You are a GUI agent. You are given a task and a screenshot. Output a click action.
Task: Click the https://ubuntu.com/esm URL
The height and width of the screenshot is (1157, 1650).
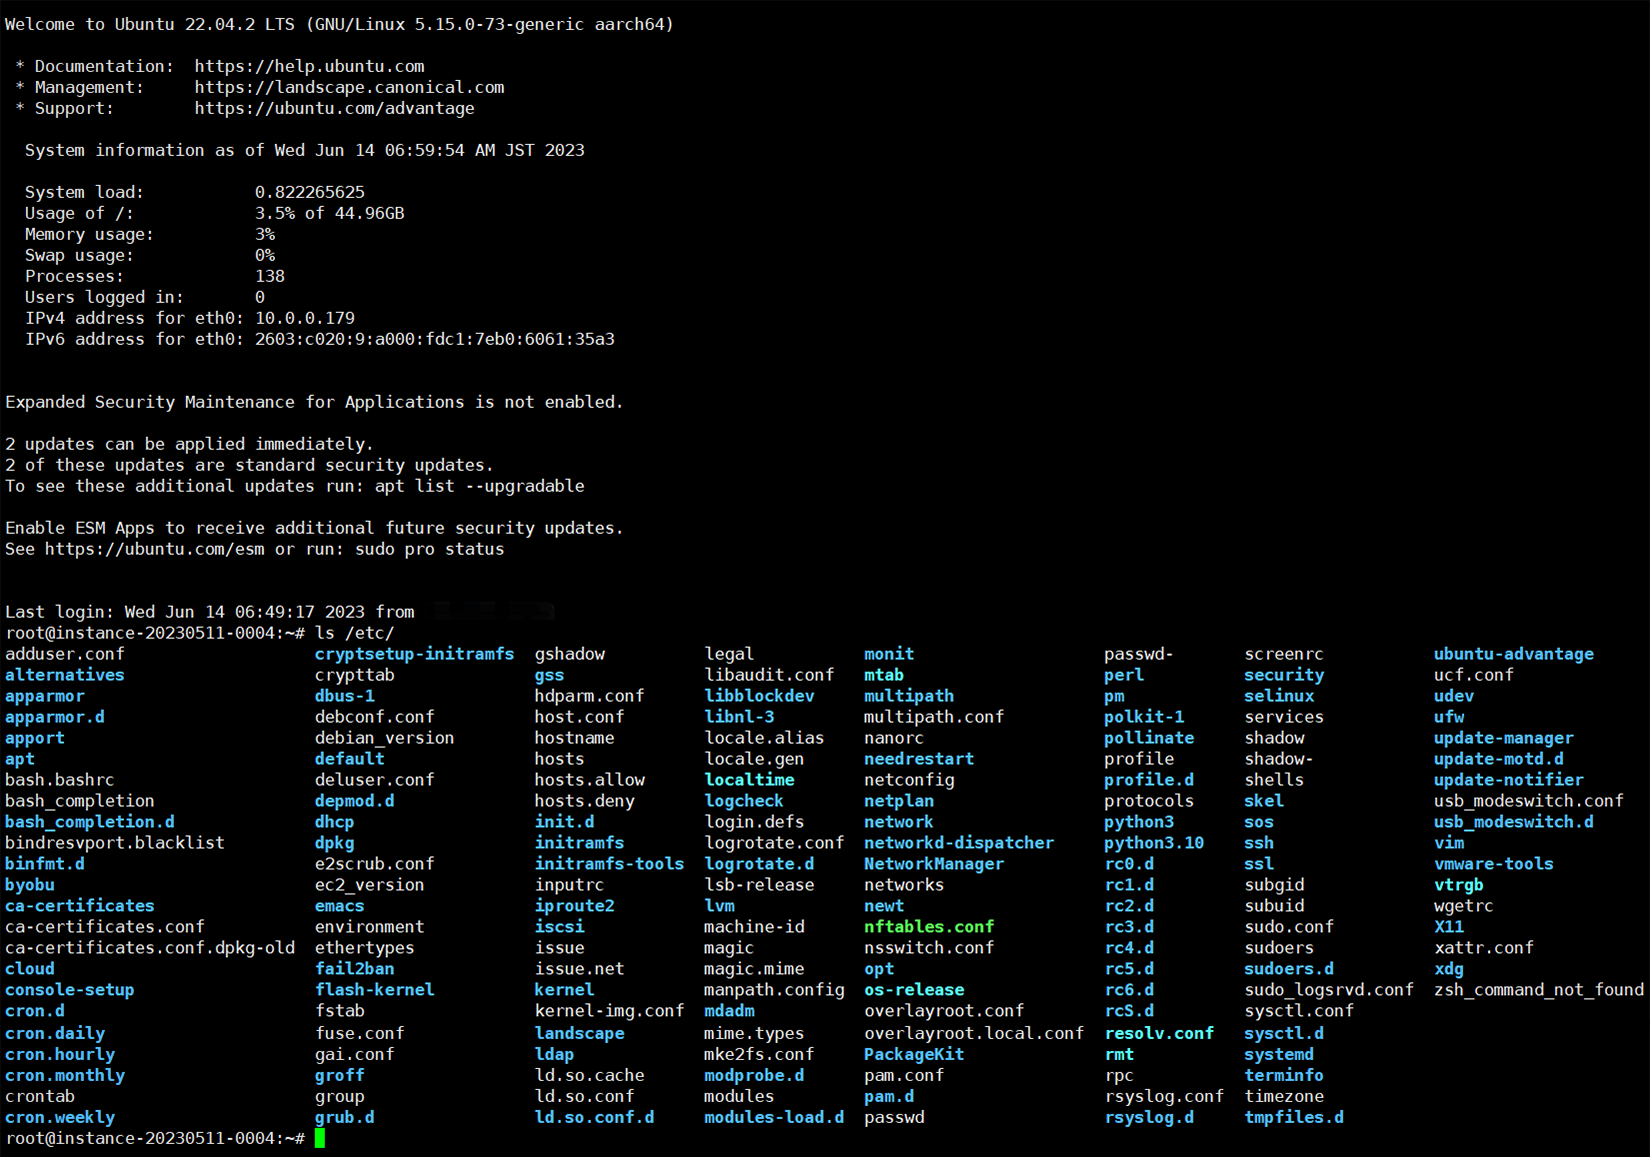[x=154, y=549]
